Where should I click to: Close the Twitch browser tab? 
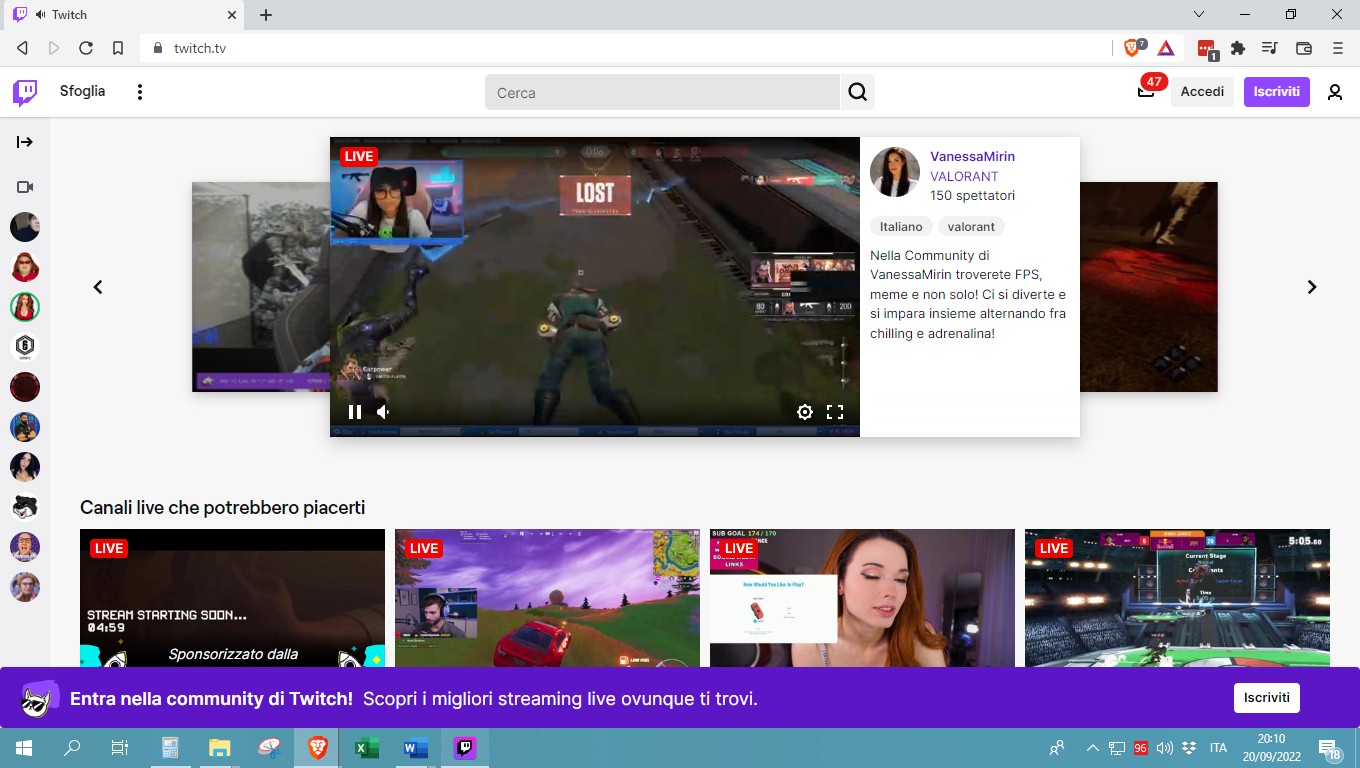tap(232, 15)
